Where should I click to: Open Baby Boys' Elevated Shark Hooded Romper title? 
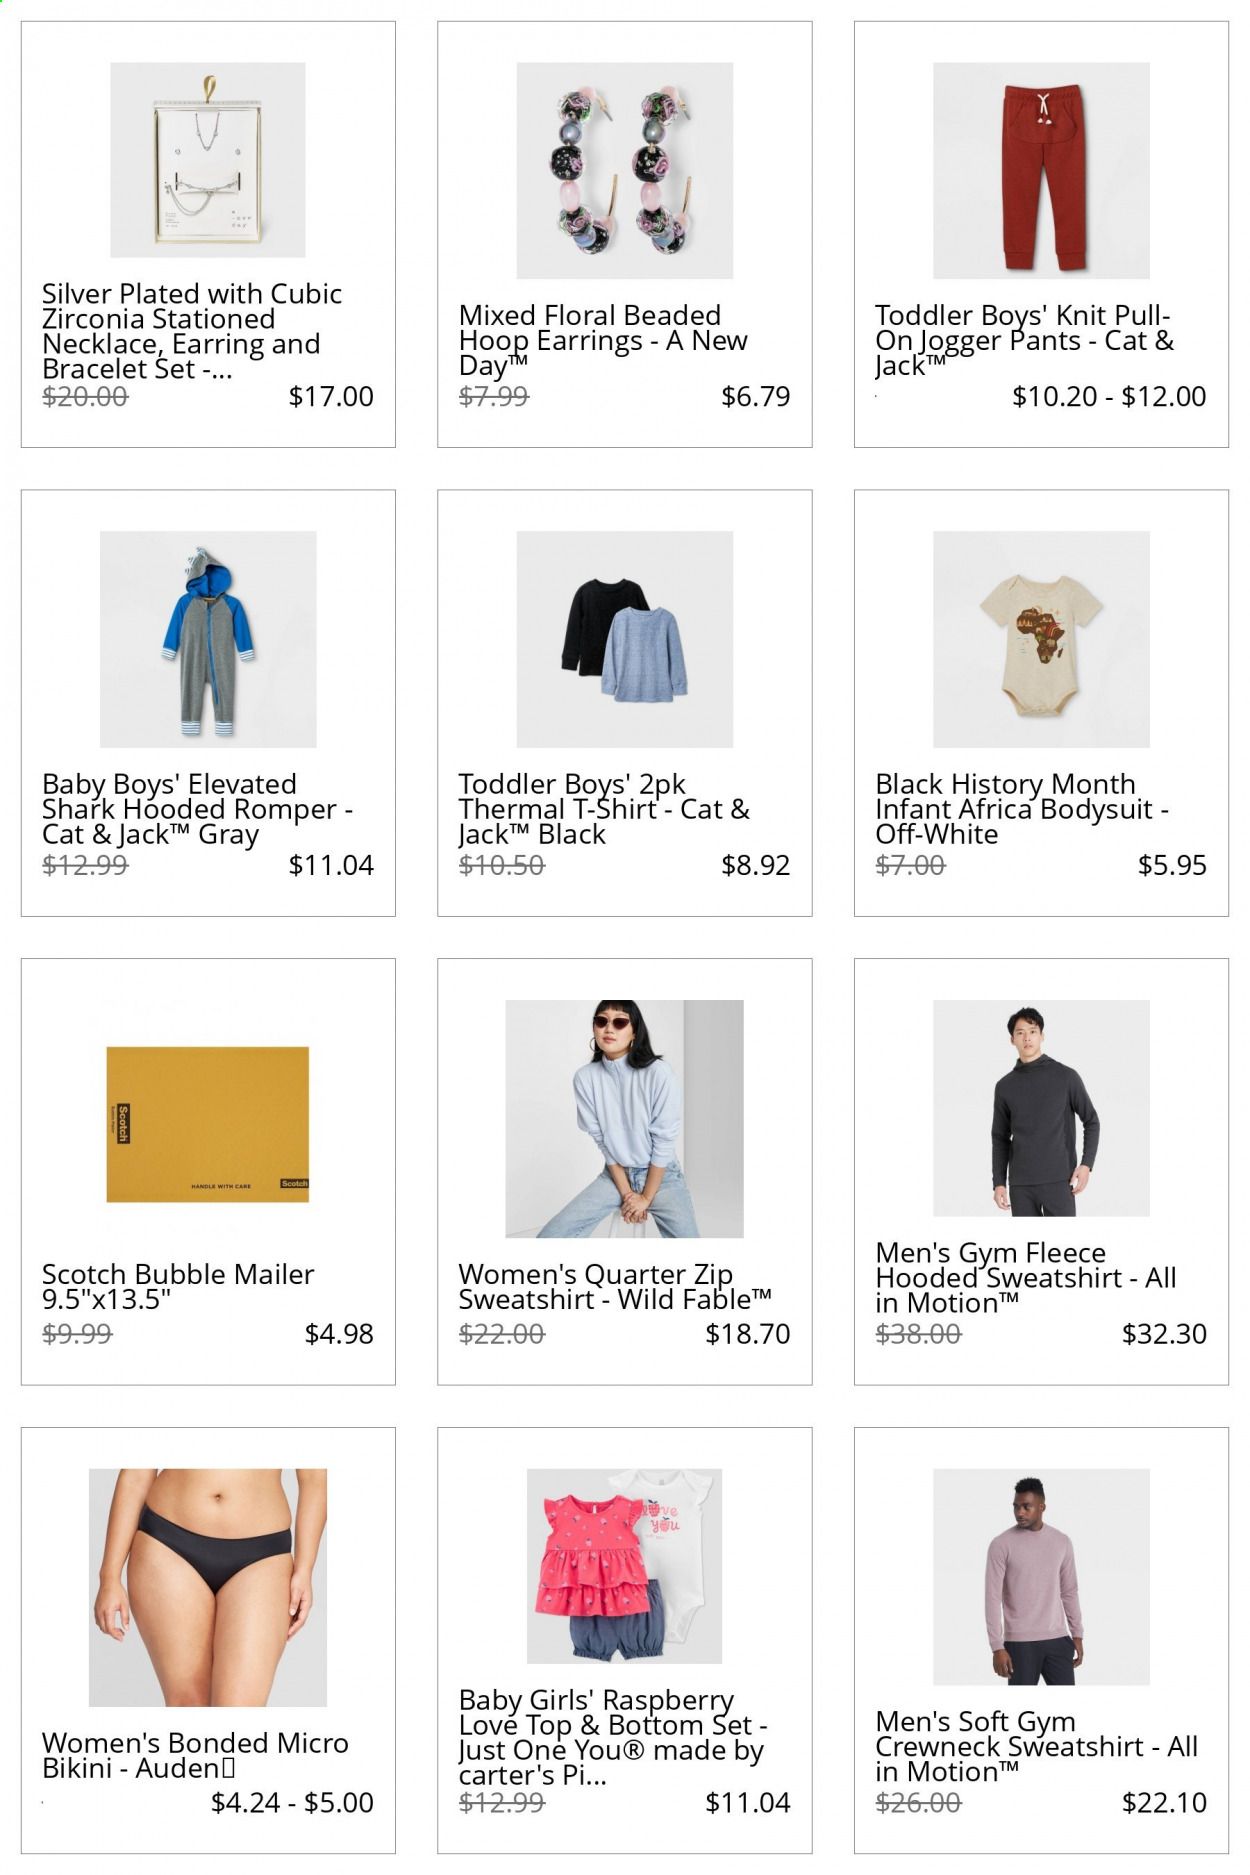[197, 809]
